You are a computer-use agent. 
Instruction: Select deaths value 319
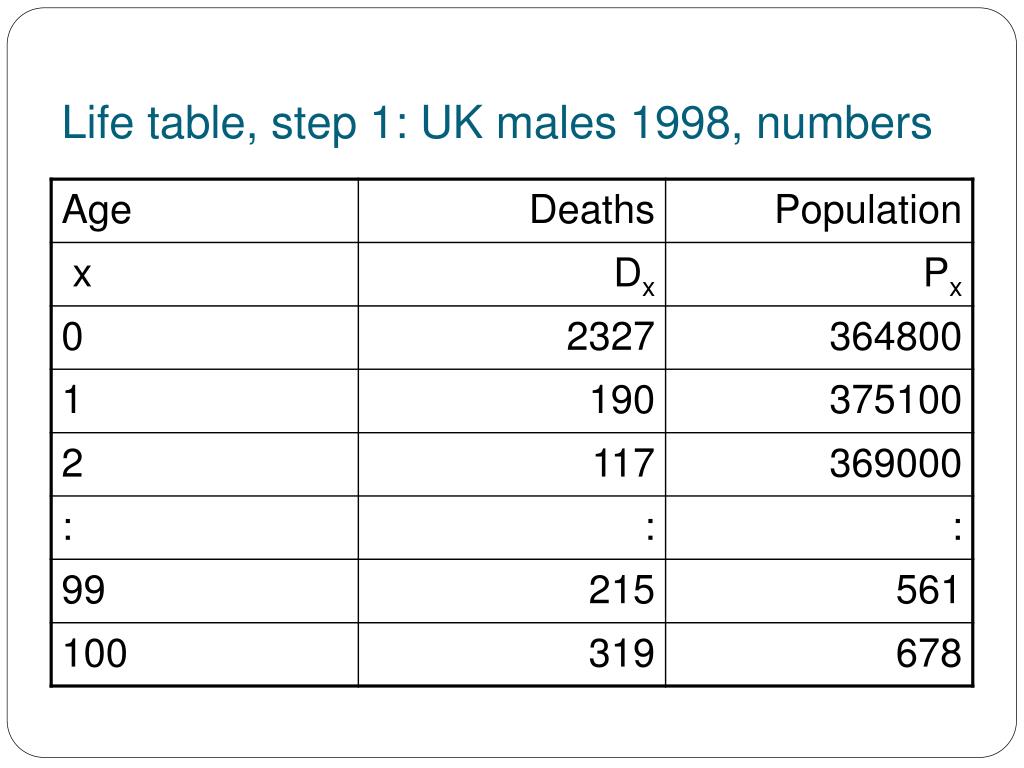coord(621,653)
